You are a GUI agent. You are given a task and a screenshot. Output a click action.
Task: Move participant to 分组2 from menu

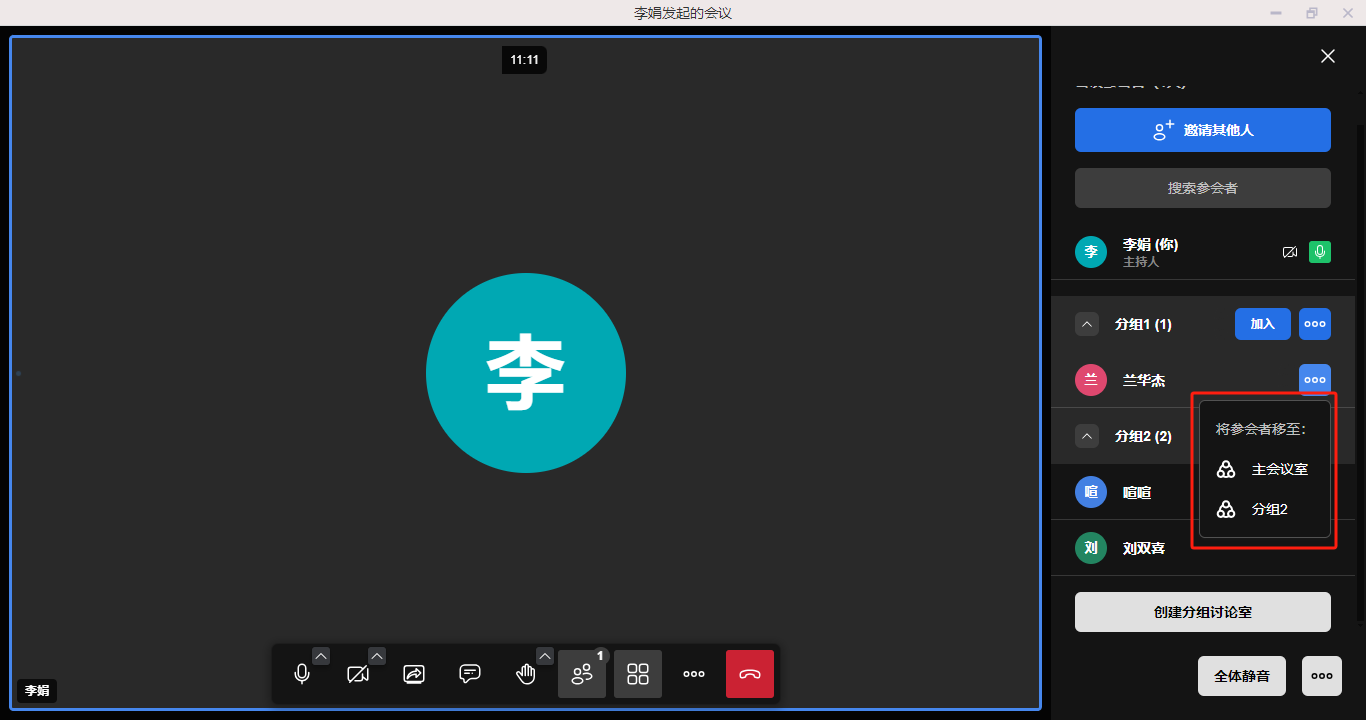pyautogui.click(x=1265, y=509)
